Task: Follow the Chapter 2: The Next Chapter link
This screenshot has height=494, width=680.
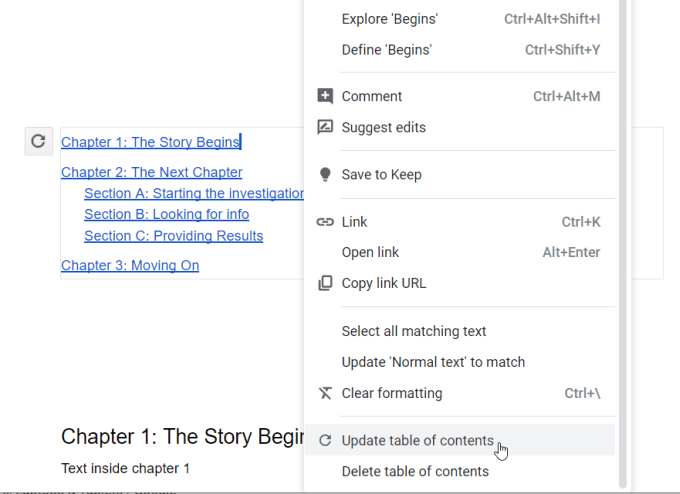Action: (x=151, y=172)
